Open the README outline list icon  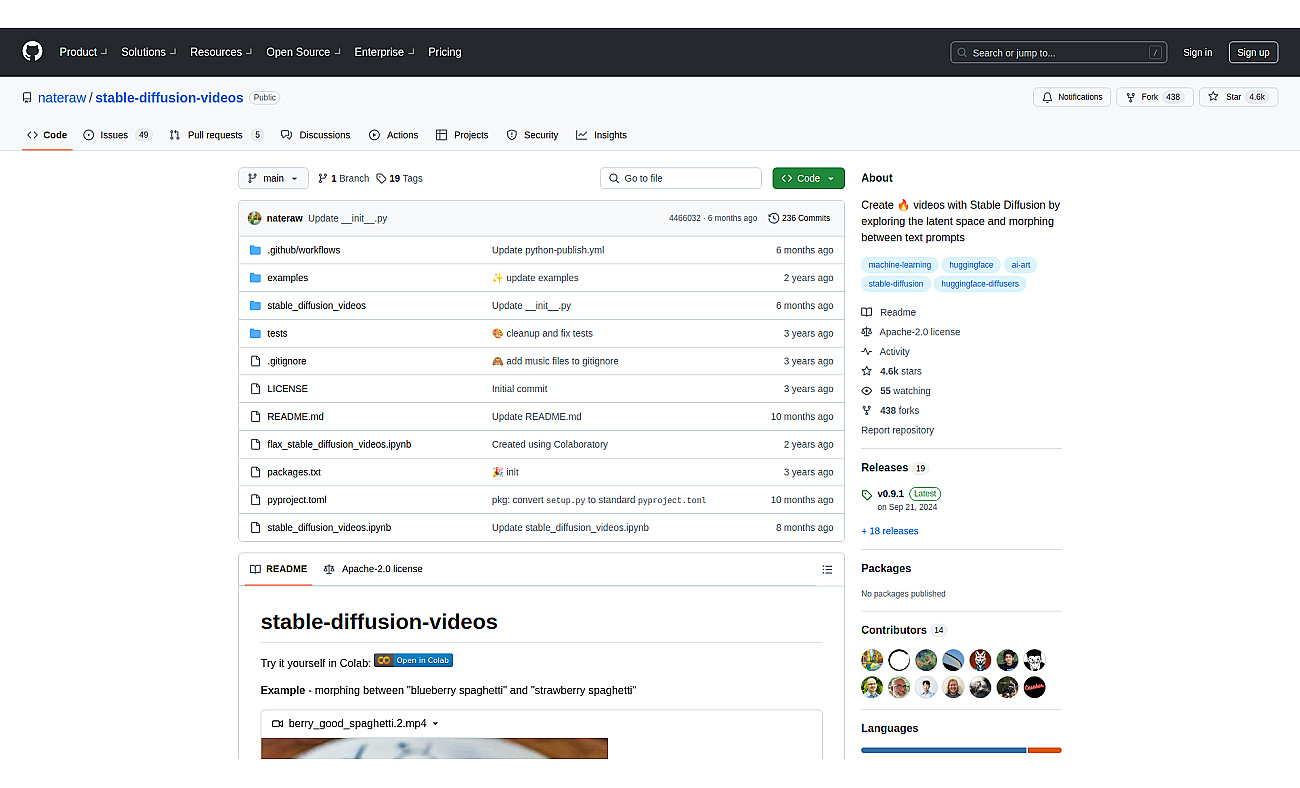point(827,569)
